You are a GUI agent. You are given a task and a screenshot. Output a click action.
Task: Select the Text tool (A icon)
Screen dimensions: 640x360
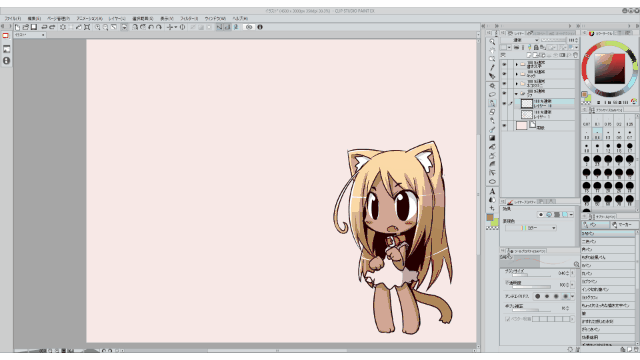click(492, 191)
